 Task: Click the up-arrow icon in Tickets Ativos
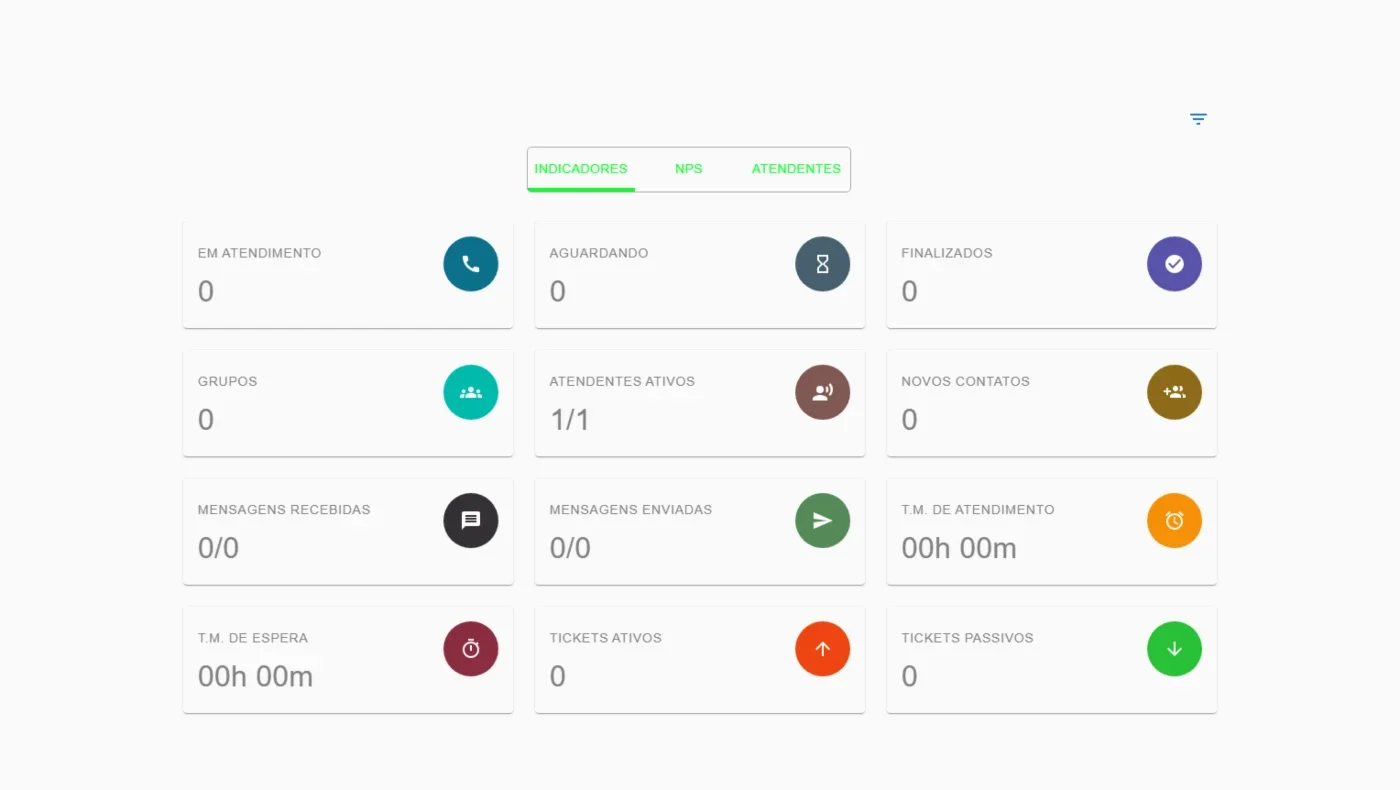pos(823,649)
